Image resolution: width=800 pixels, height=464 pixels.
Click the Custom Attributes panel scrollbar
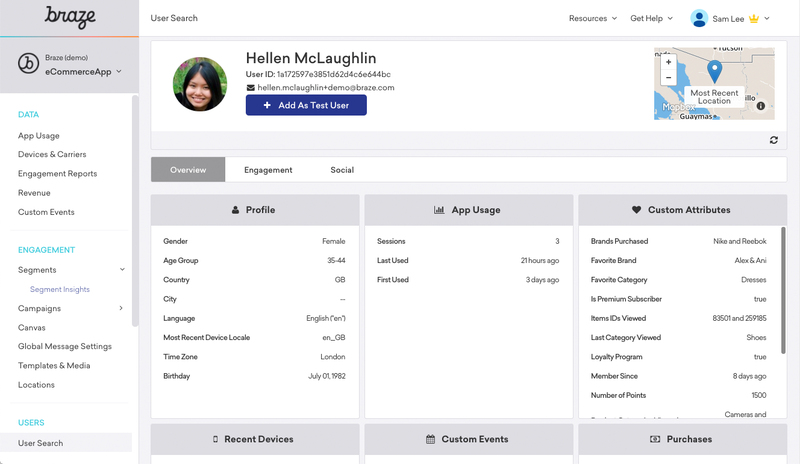click(x=783, y=290)
